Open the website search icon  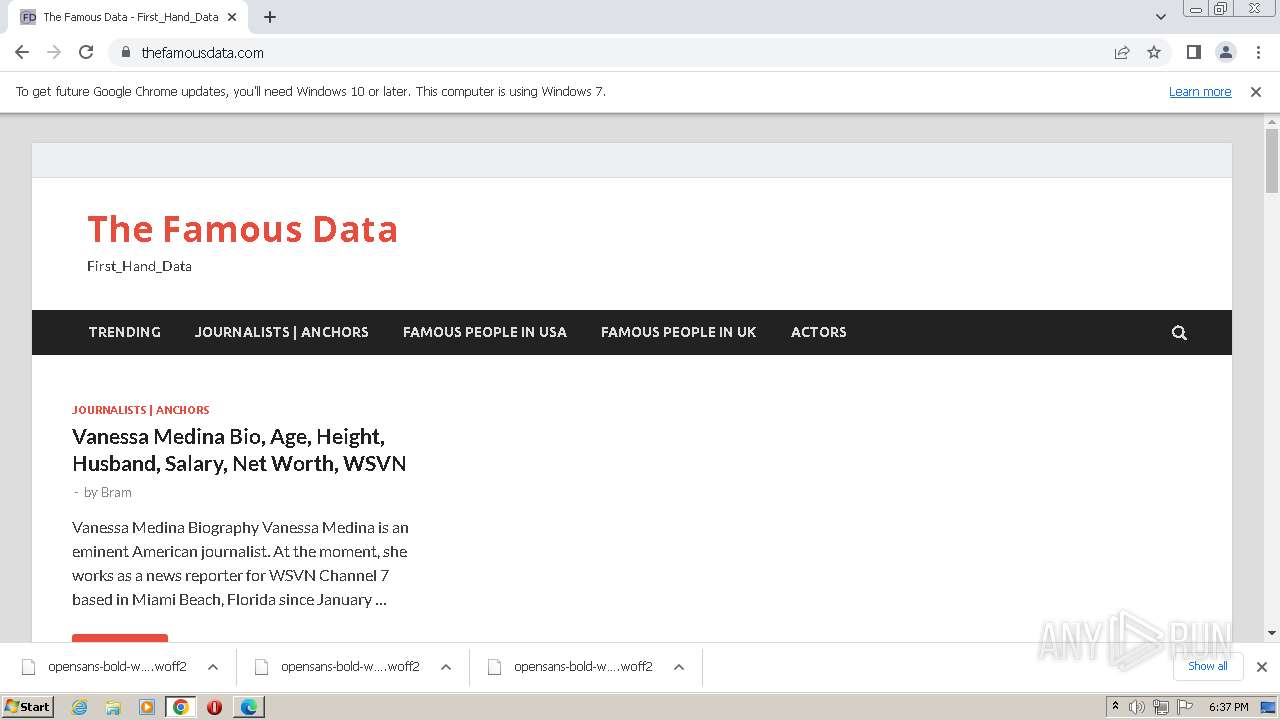coord(1179,333)
